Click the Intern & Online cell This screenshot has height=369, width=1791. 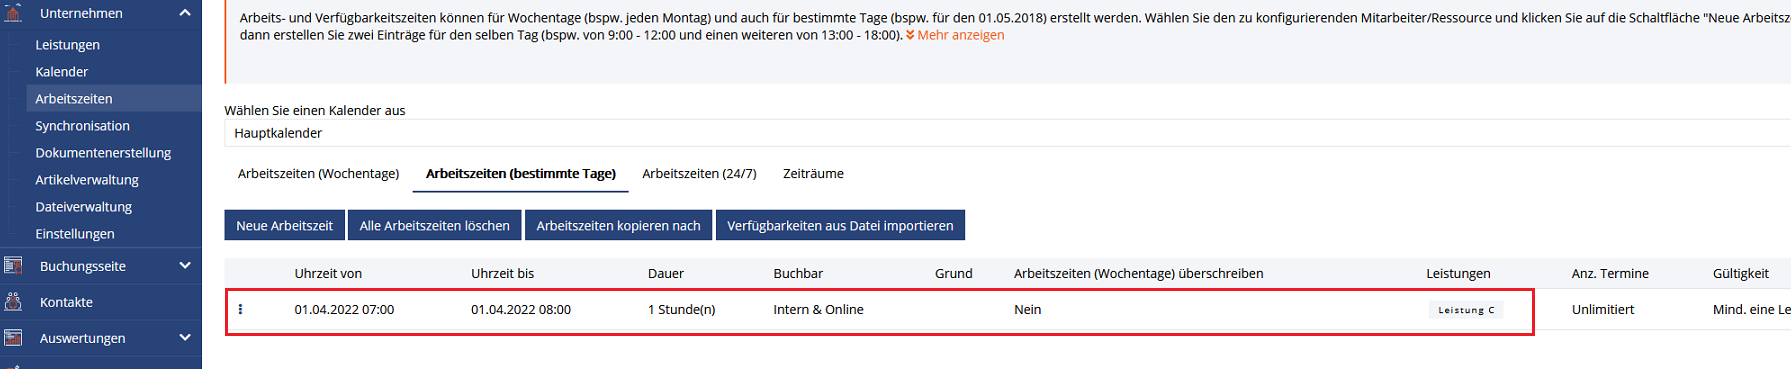pos(818,310)
